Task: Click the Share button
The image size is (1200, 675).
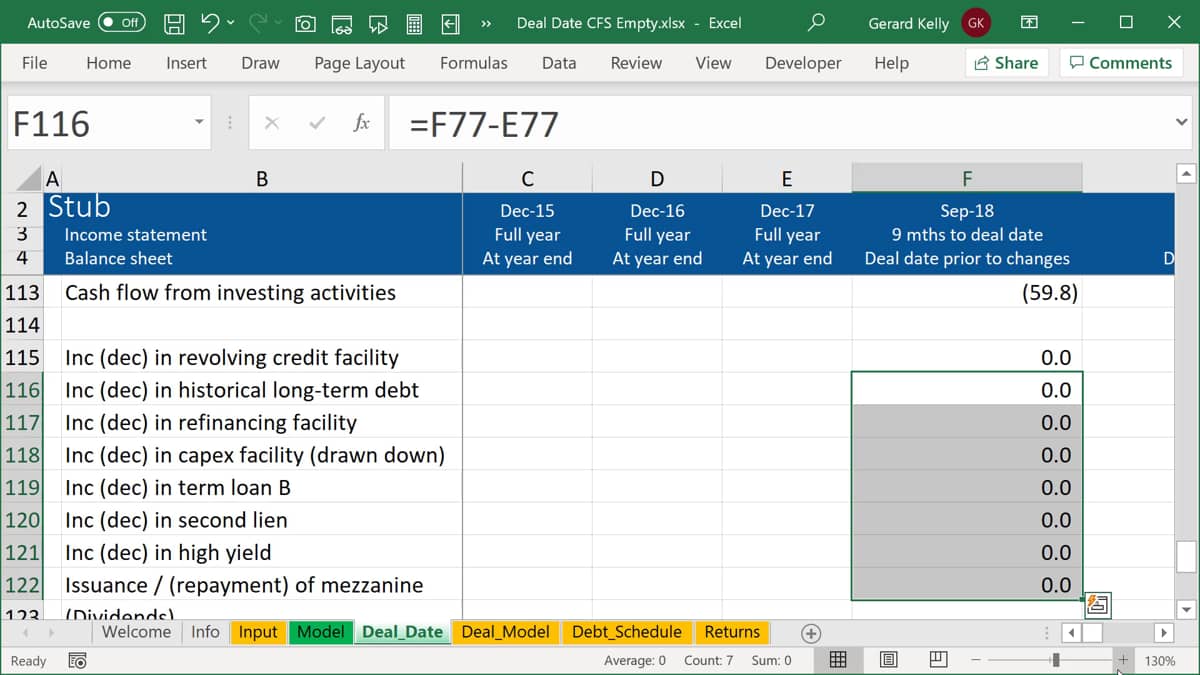Action: point(1006,63)
